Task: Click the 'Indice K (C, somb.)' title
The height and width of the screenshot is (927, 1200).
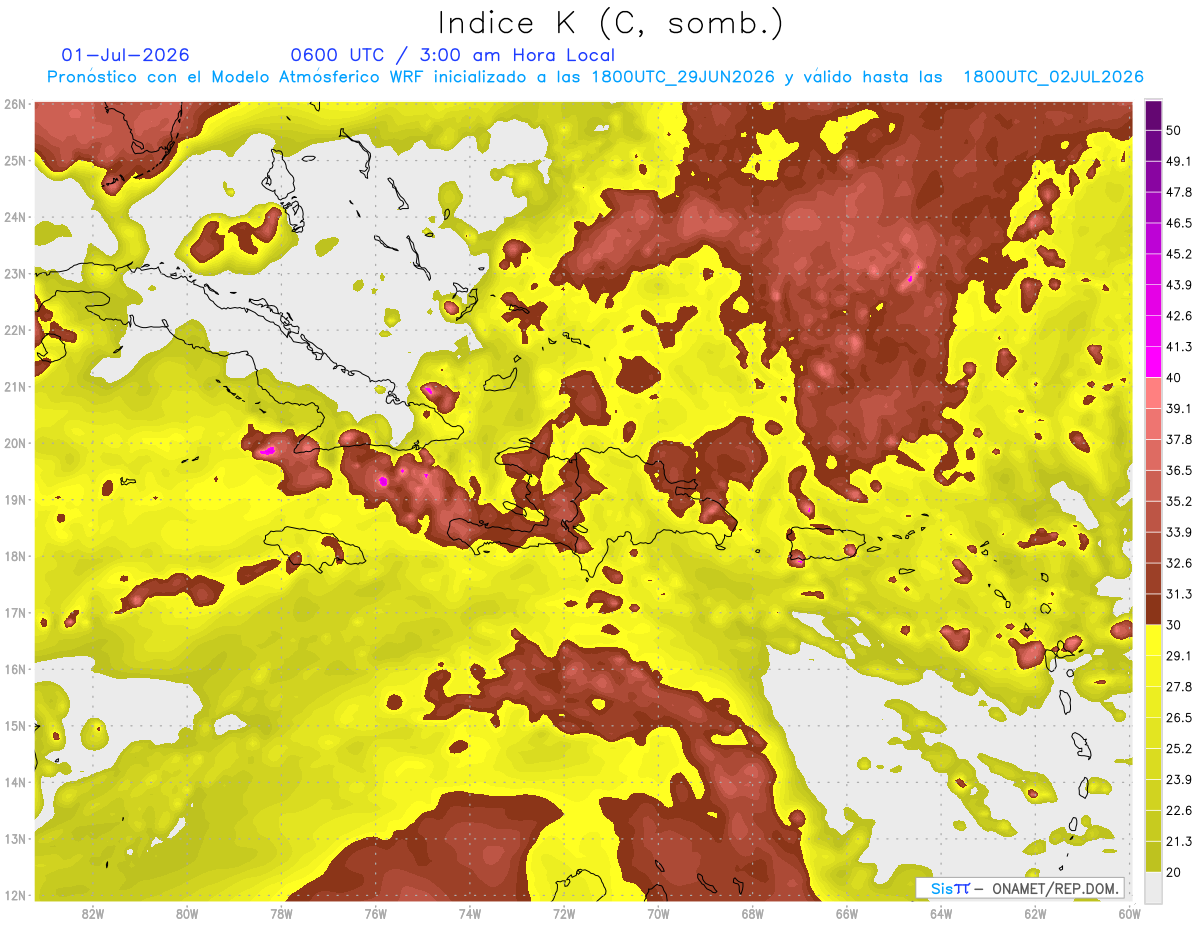Action: (611, 24)
